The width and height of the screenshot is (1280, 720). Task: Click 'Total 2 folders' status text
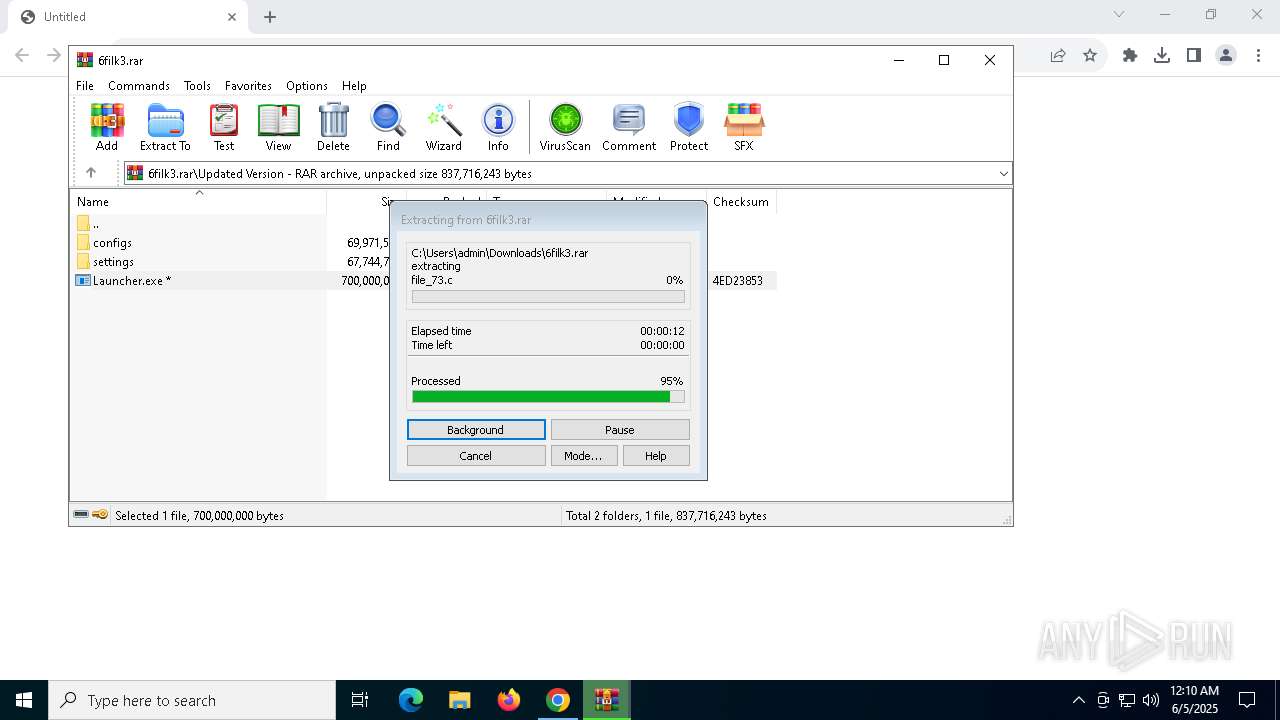coord(666,516)
